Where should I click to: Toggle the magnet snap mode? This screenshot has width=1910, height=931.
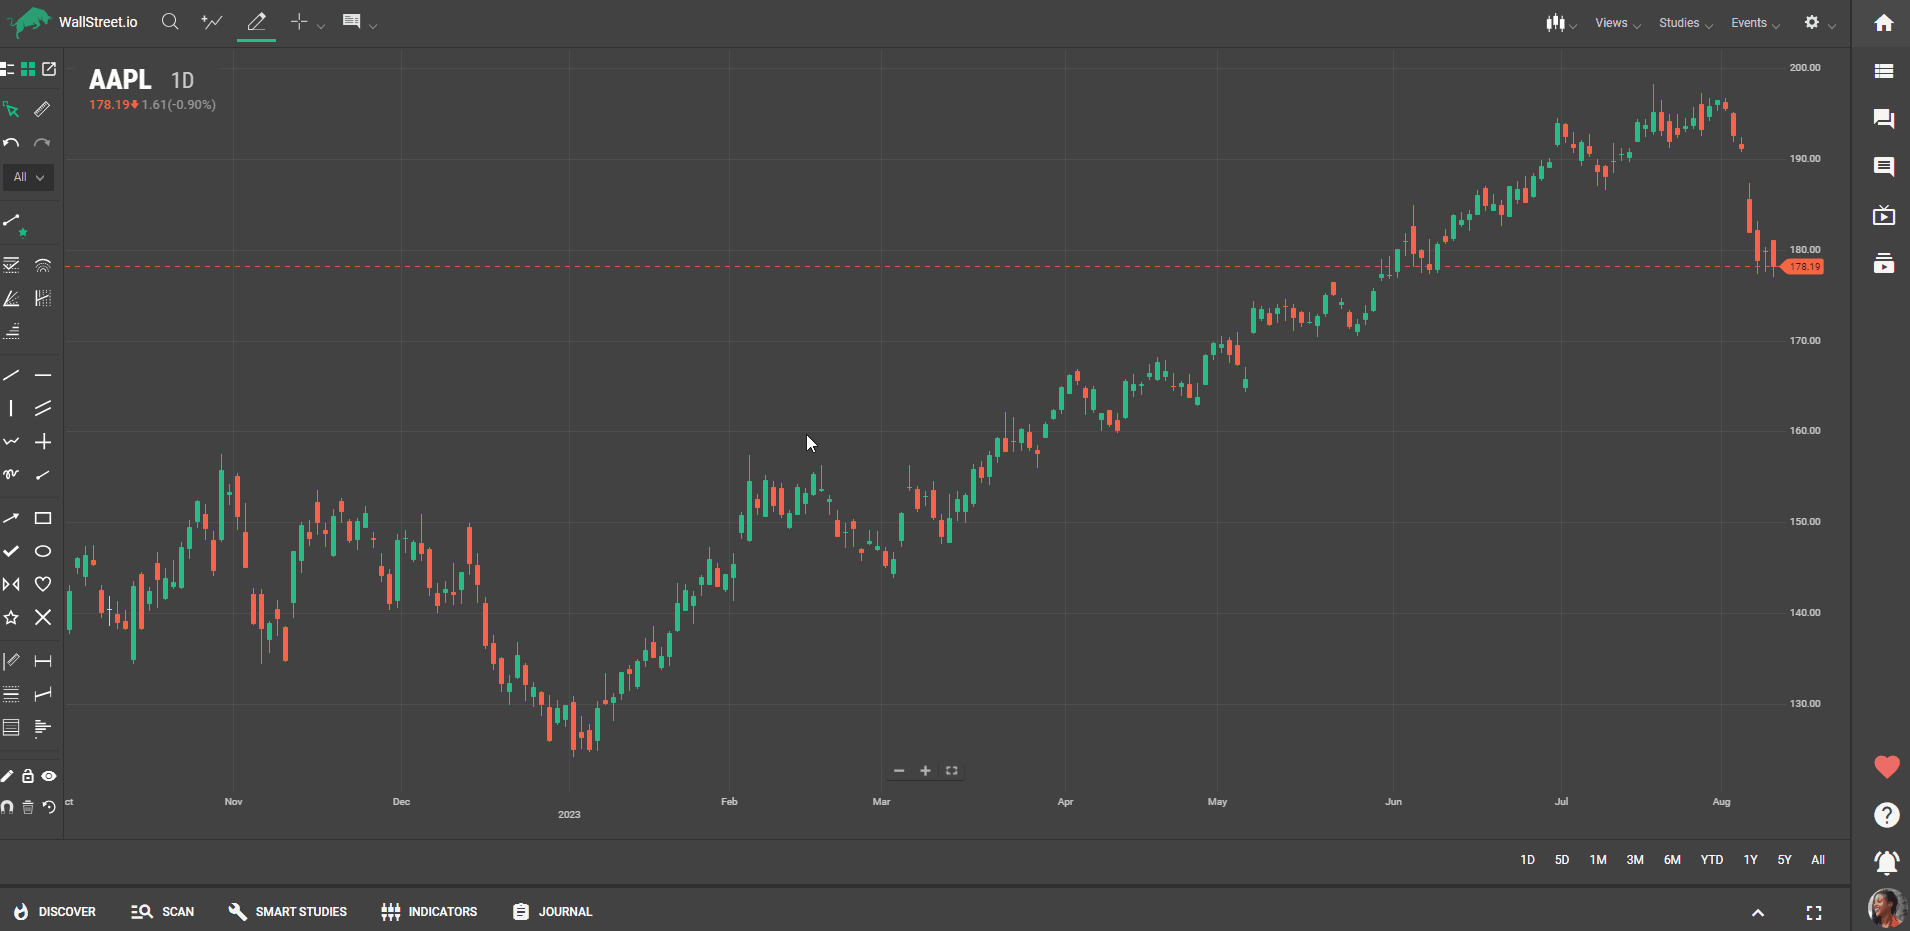coord(8,807)
